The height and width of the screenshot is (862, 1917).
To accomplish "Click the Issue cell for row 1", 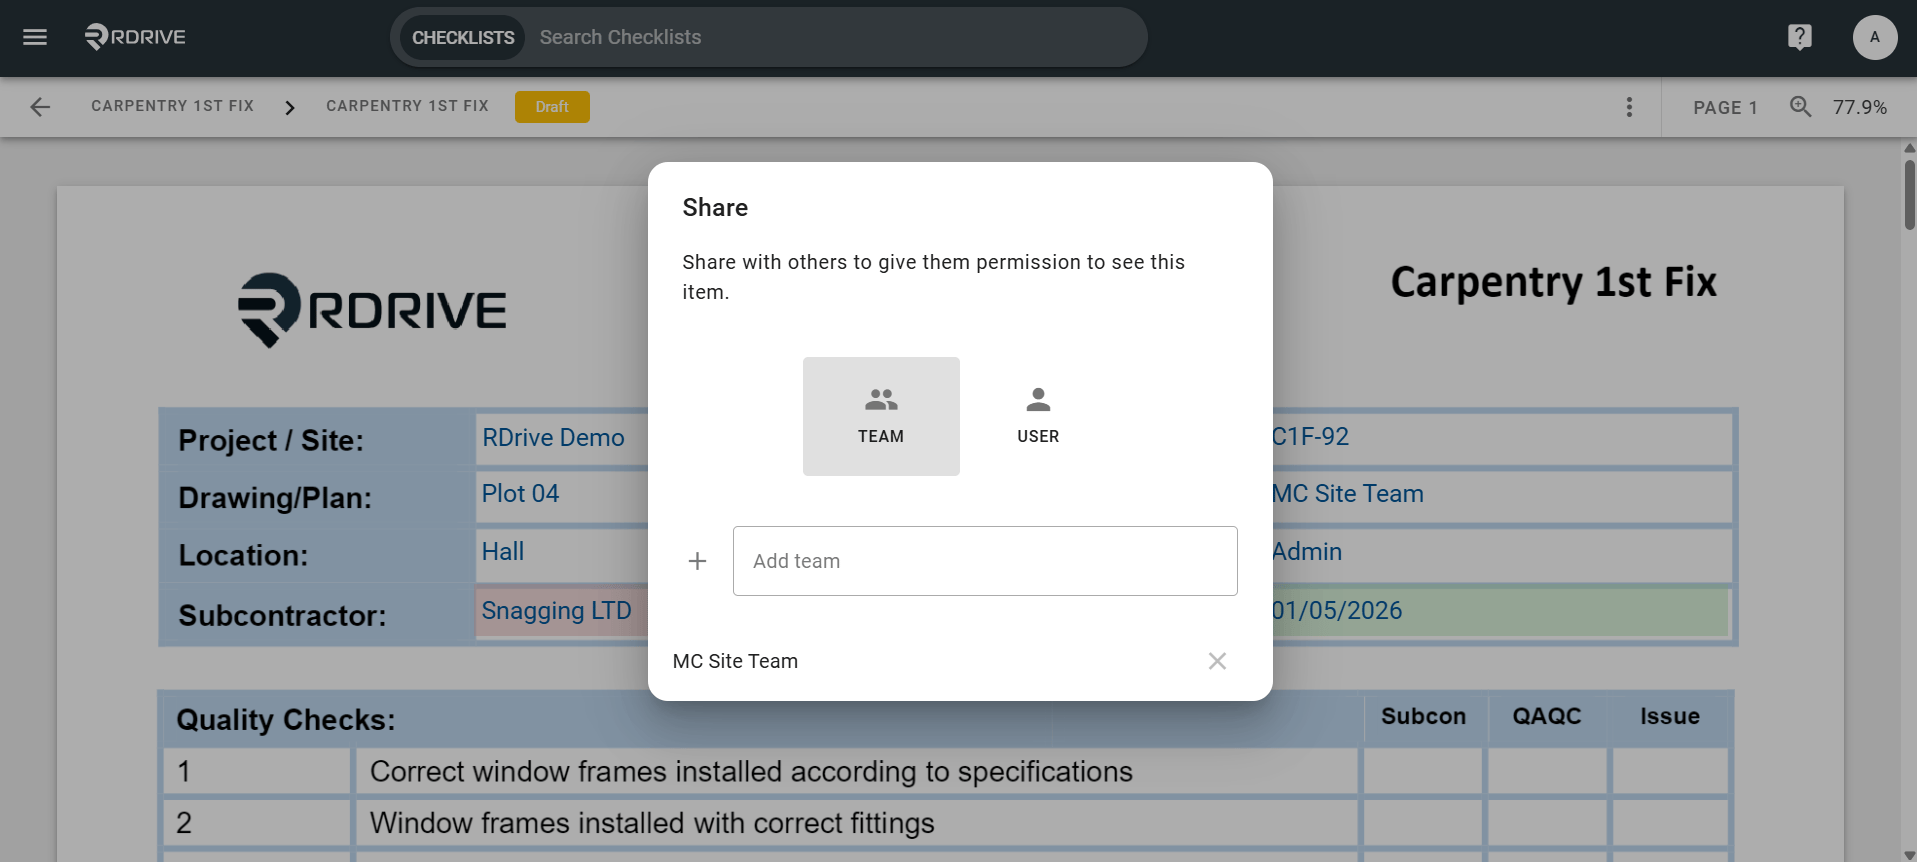I will point(1670,772).
